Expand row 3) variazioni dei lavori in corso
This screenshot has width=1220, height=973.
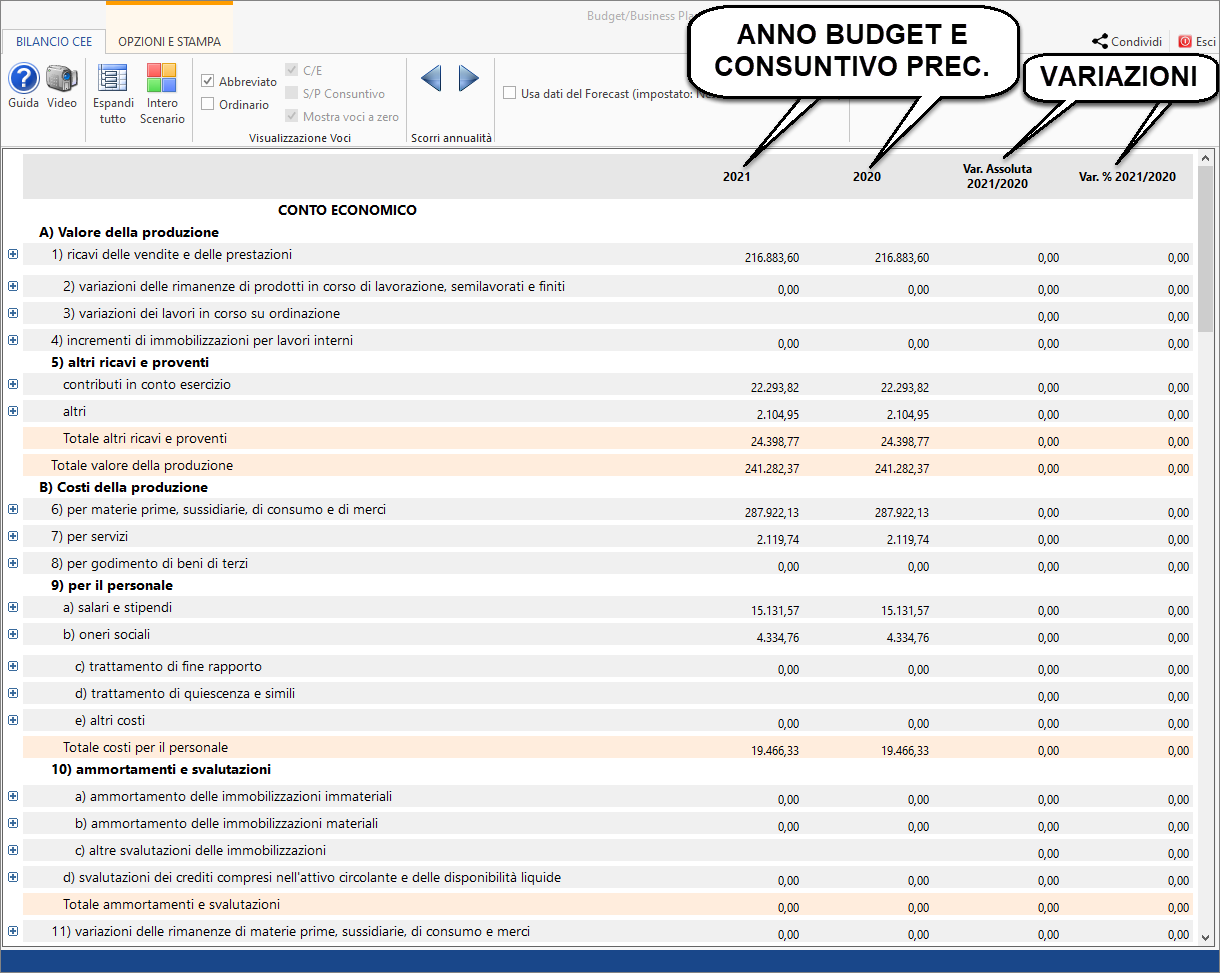click(x=13, y=313)
